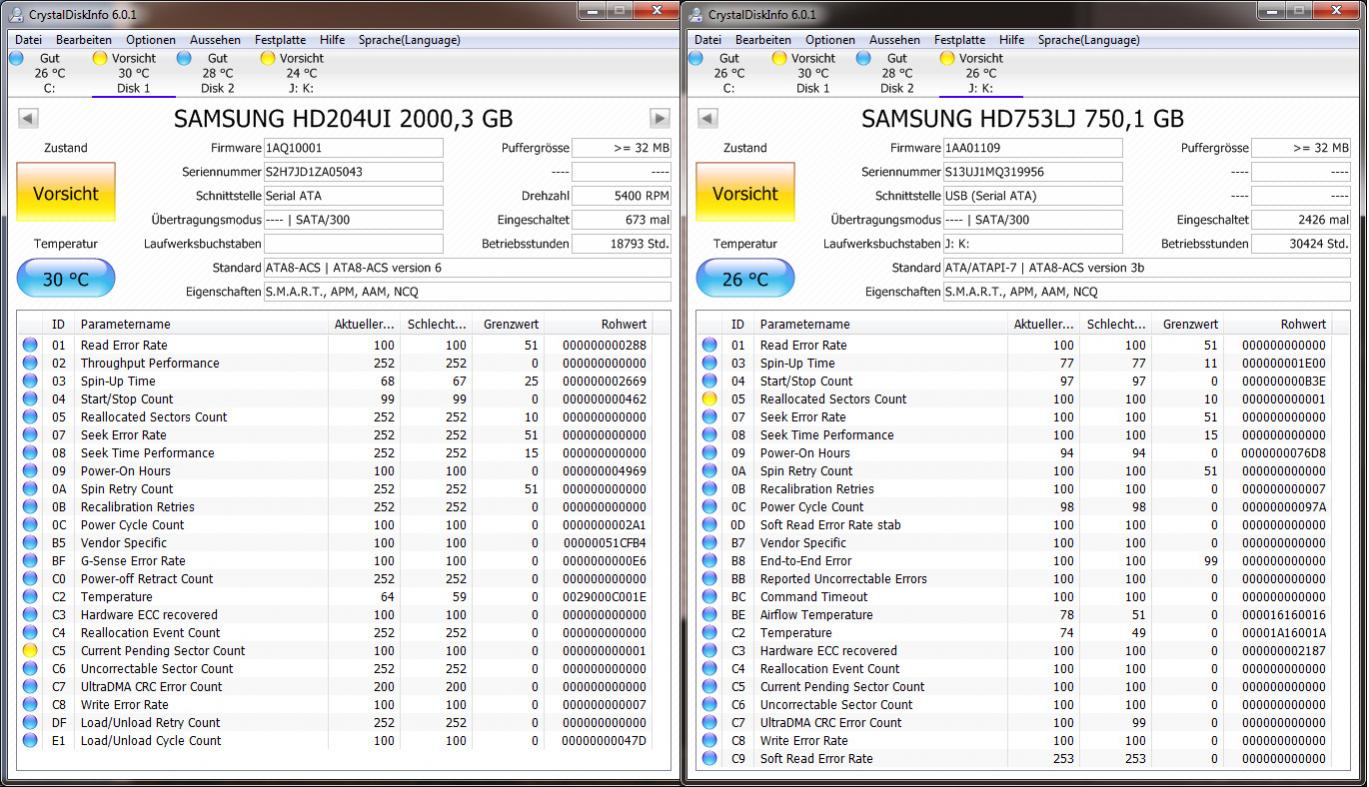Image resolution: width=1369 pixels, height=787 pixels.
Task: Click Firmware field 1AQ10001
Action: coord(353,148)
